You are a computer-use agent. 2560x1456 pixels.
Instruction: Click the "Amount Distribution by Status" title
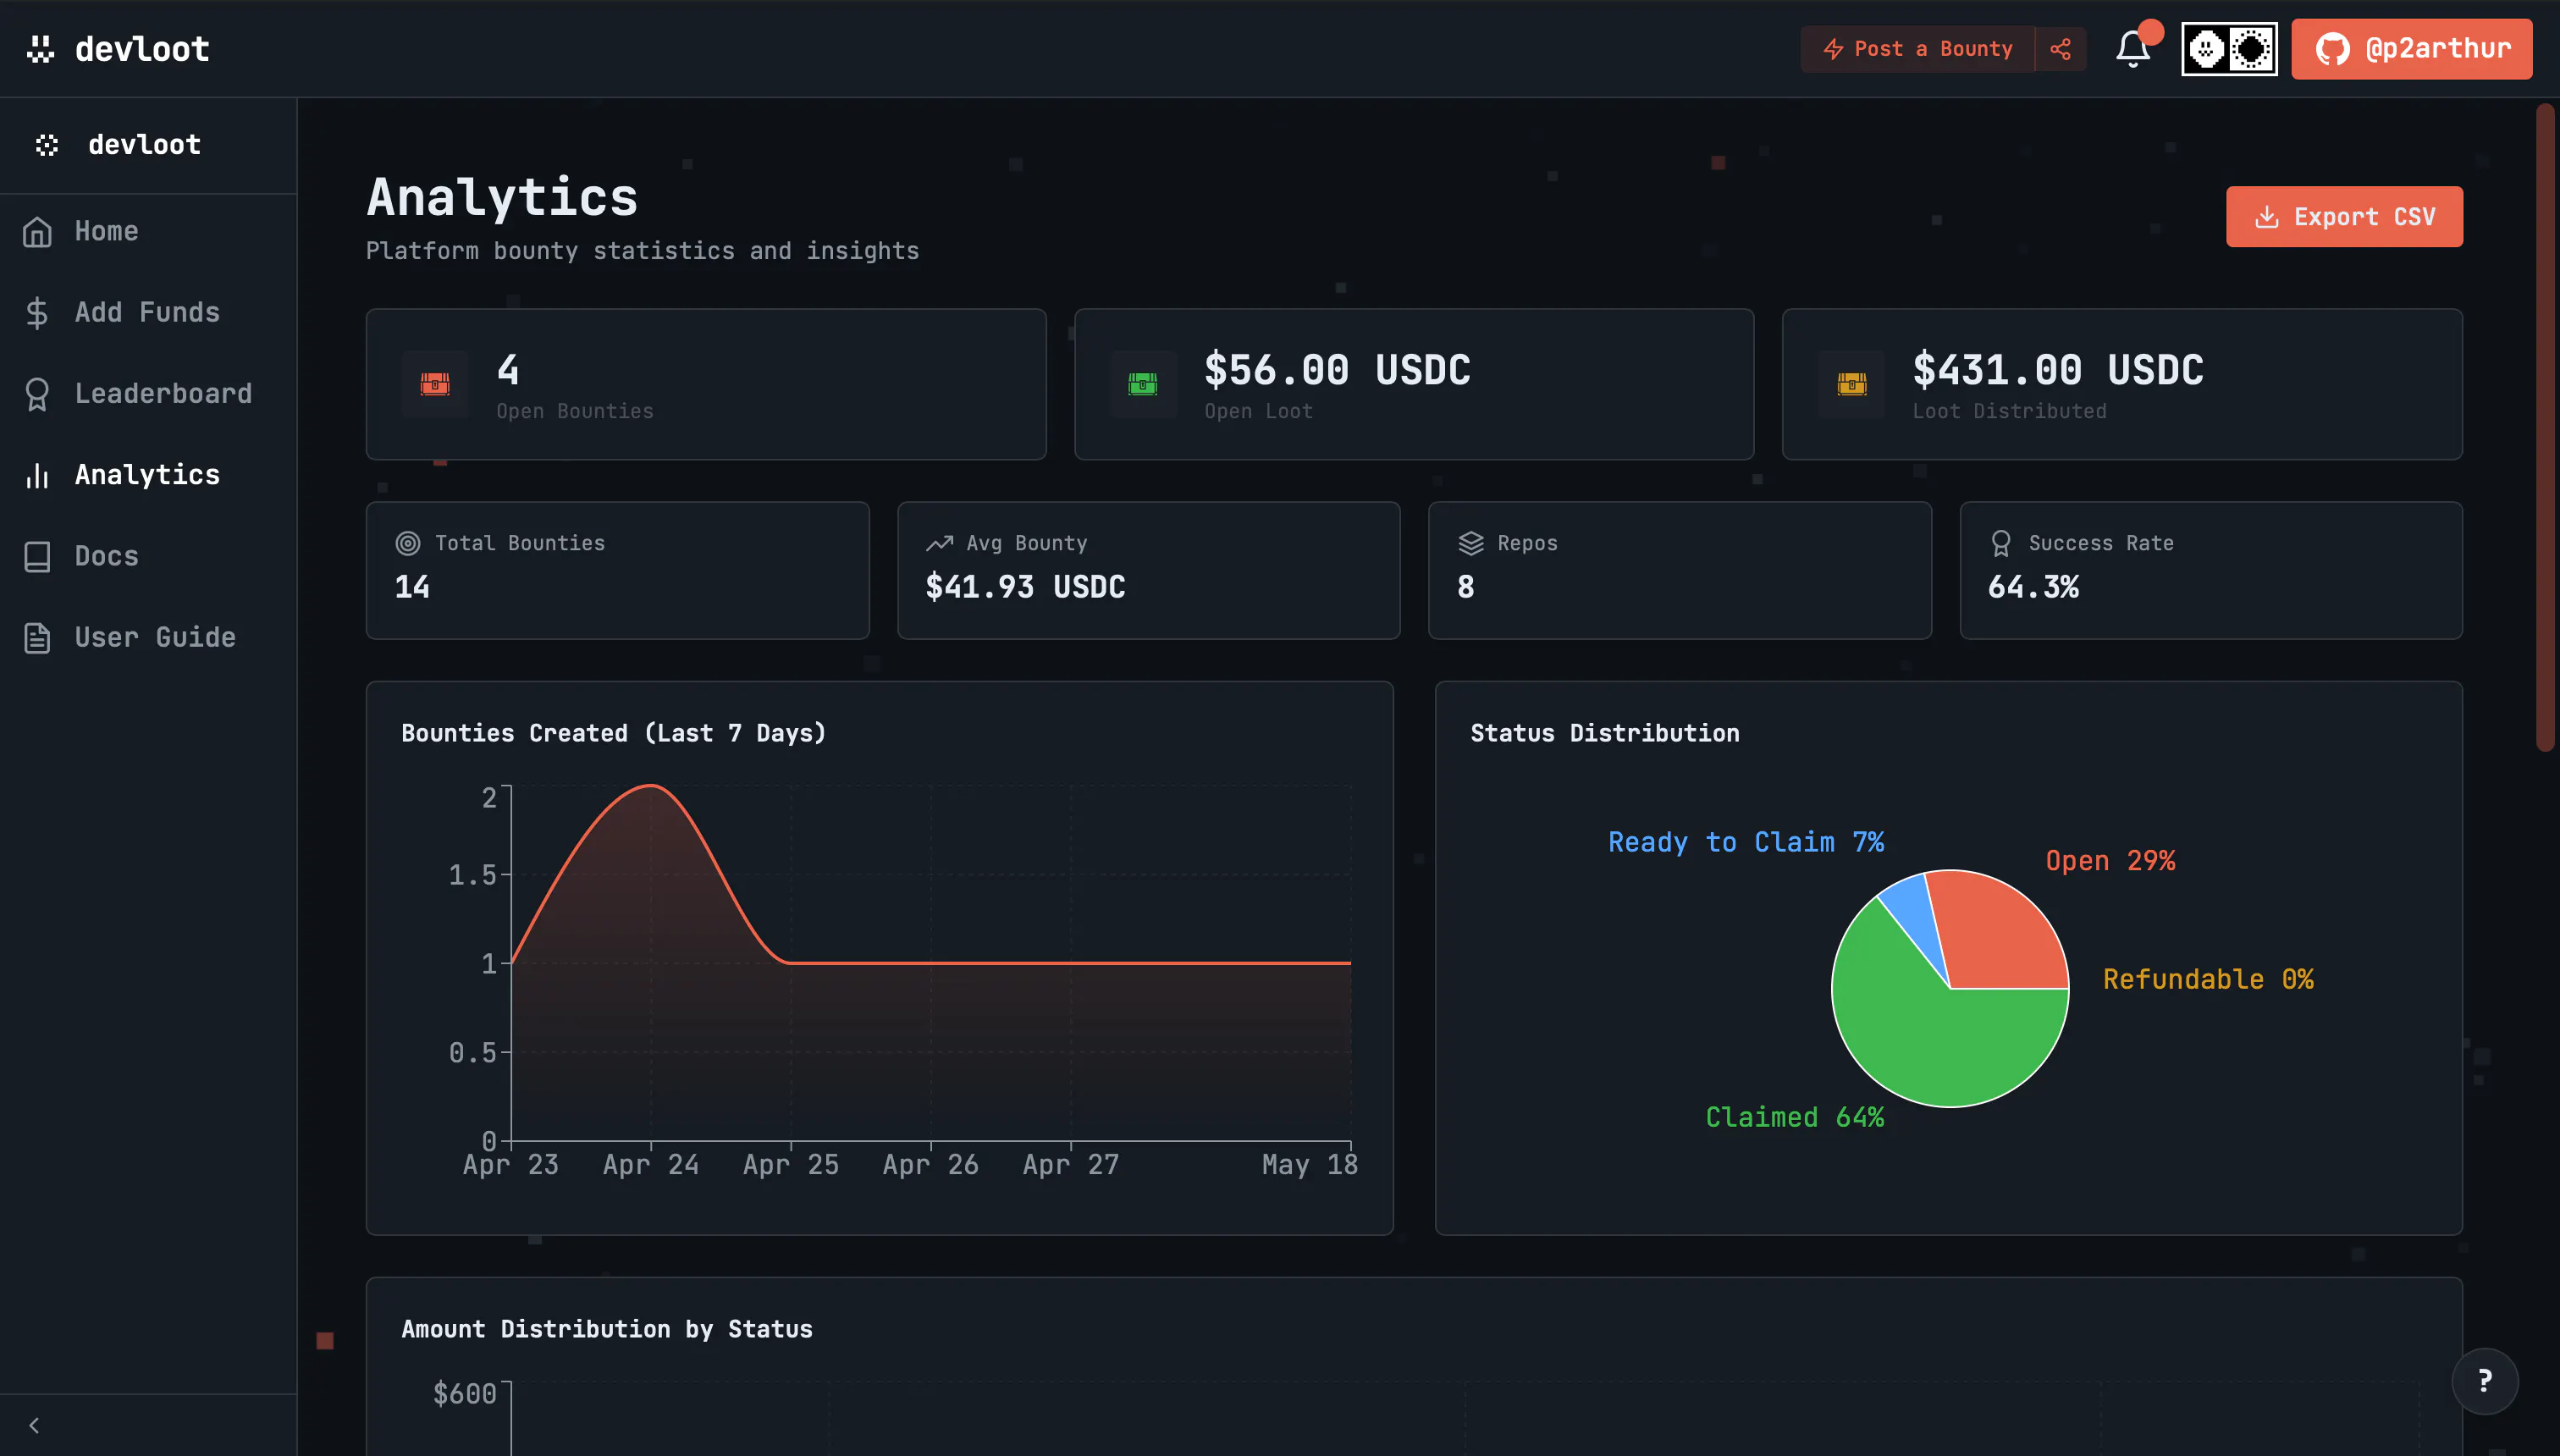pos(607,1329)
